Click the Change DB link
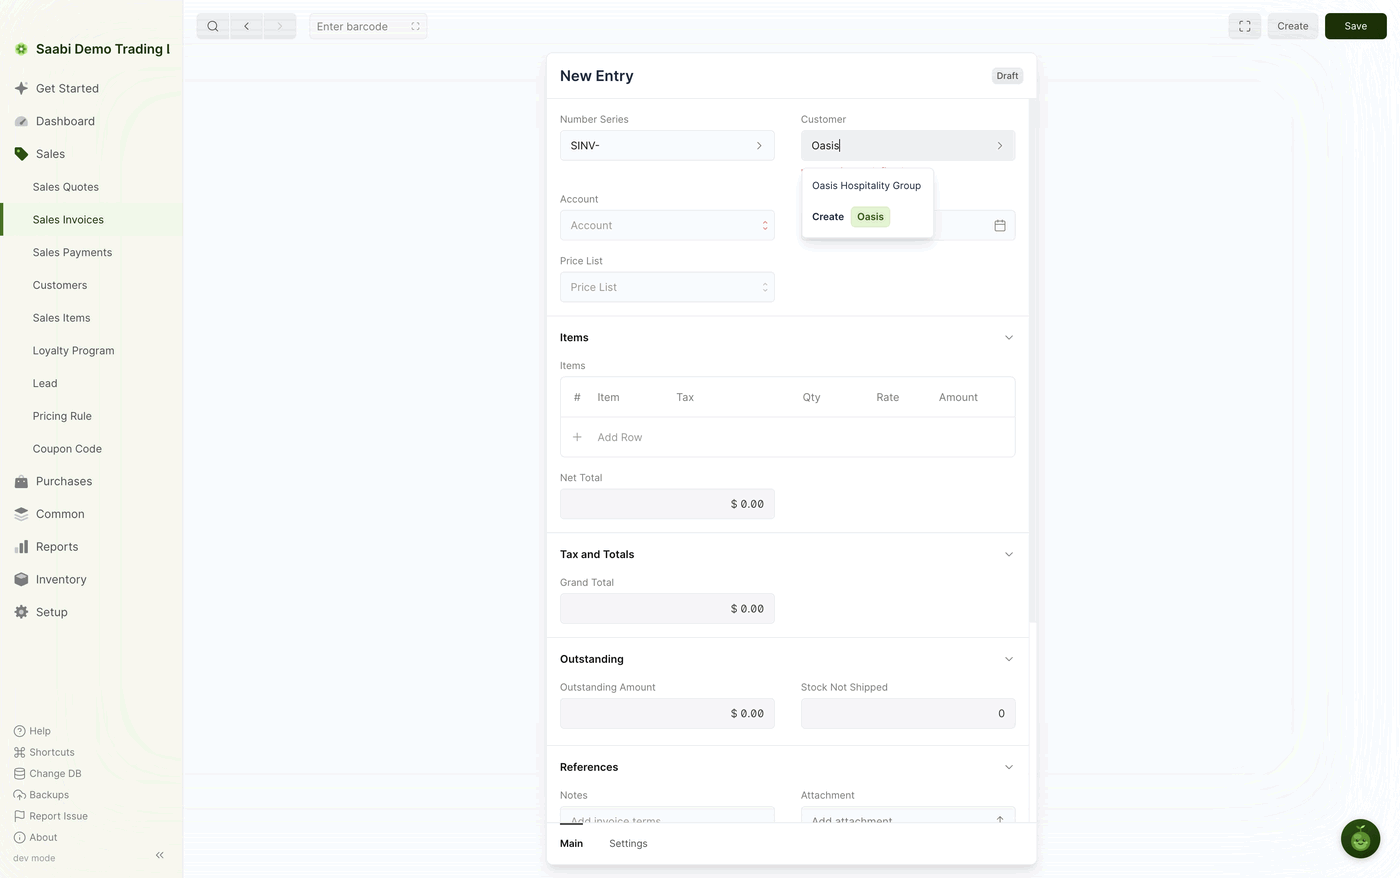Image resolution: width=1400 pixels, height=878 pixels. pyautogui.click(x=48, y=774)
